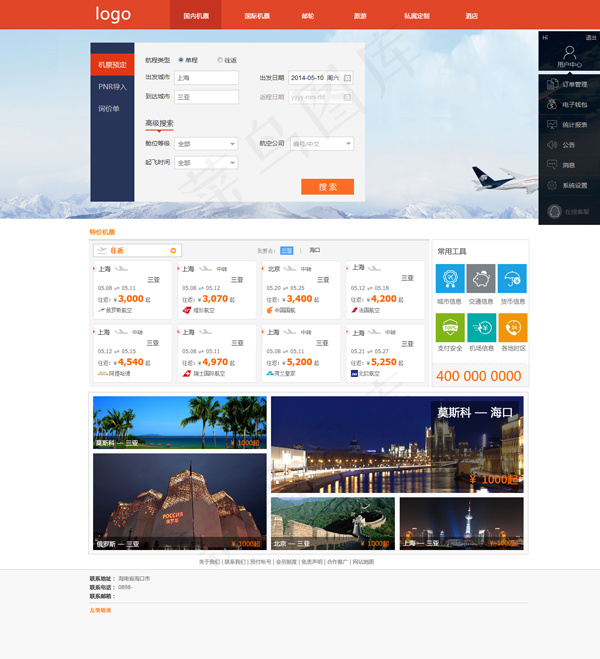Click the 关于我们 footer link

point(209,561)
